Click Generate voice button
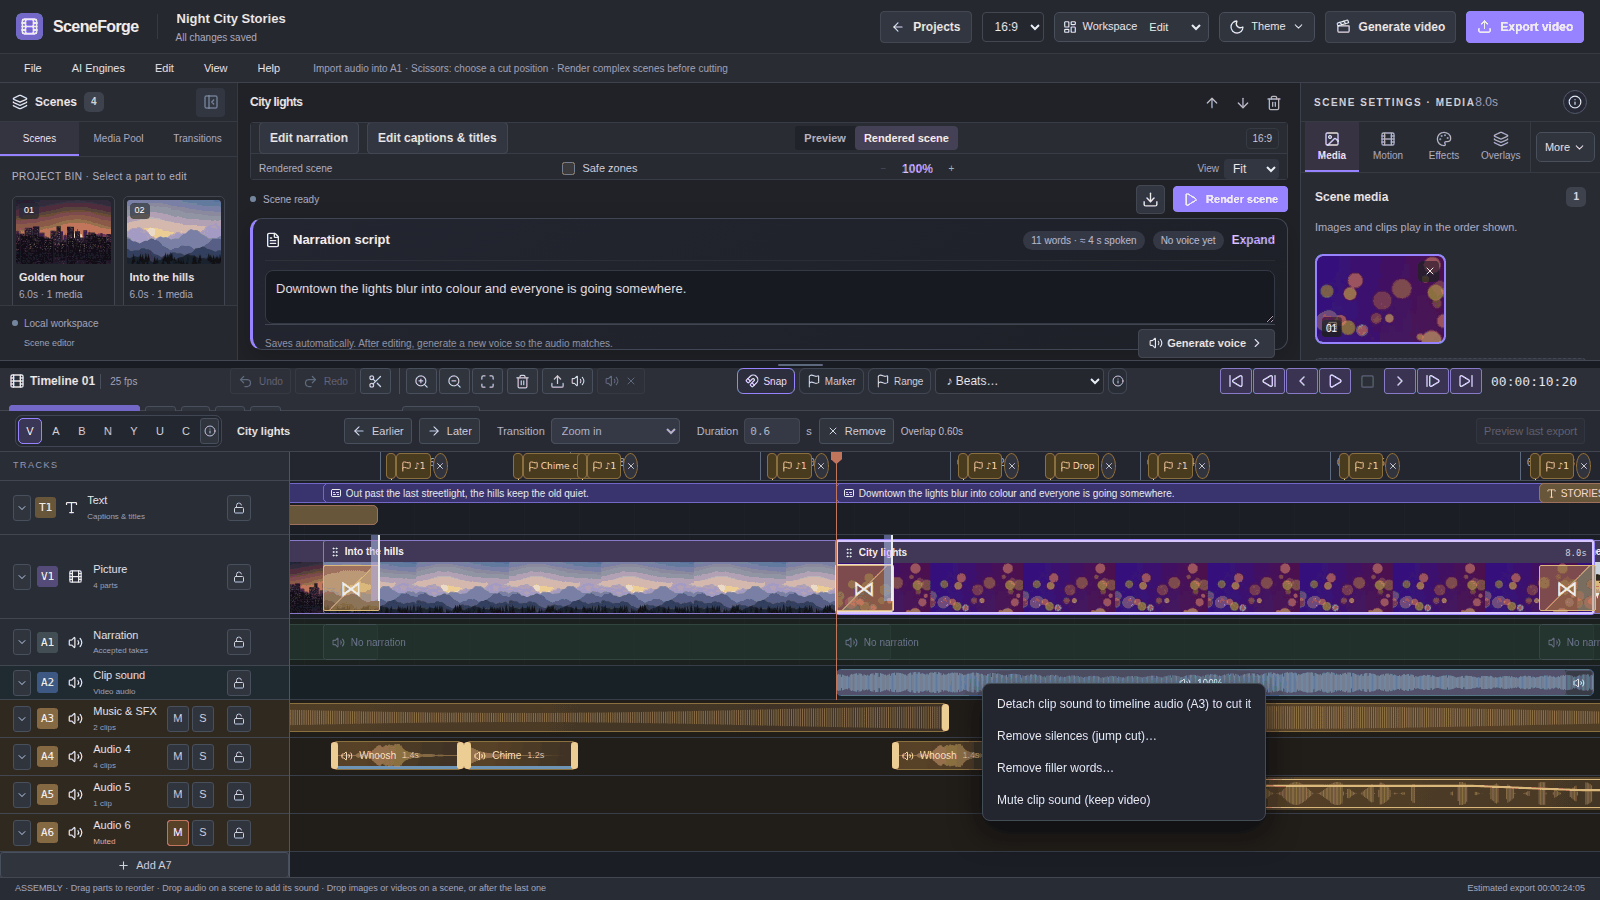 coord(1205,343)
